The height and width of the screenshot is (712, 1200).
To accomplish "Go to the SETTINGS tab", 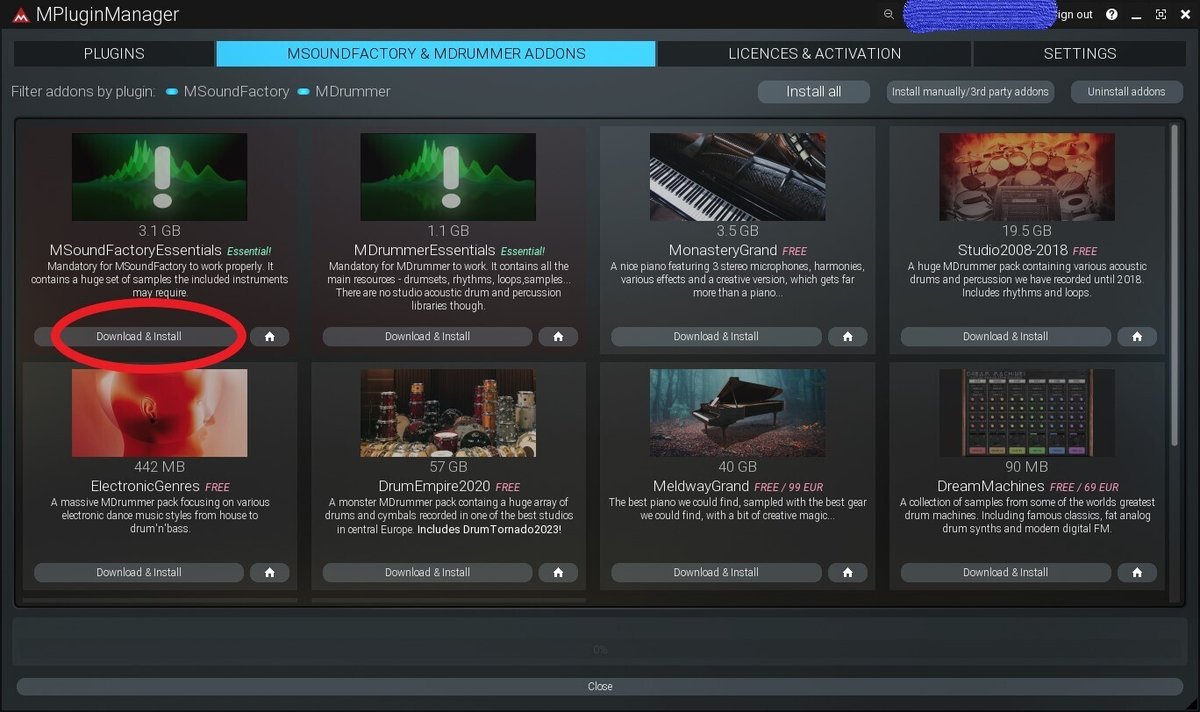I will pyautogui.click(x=1079, y=53).
